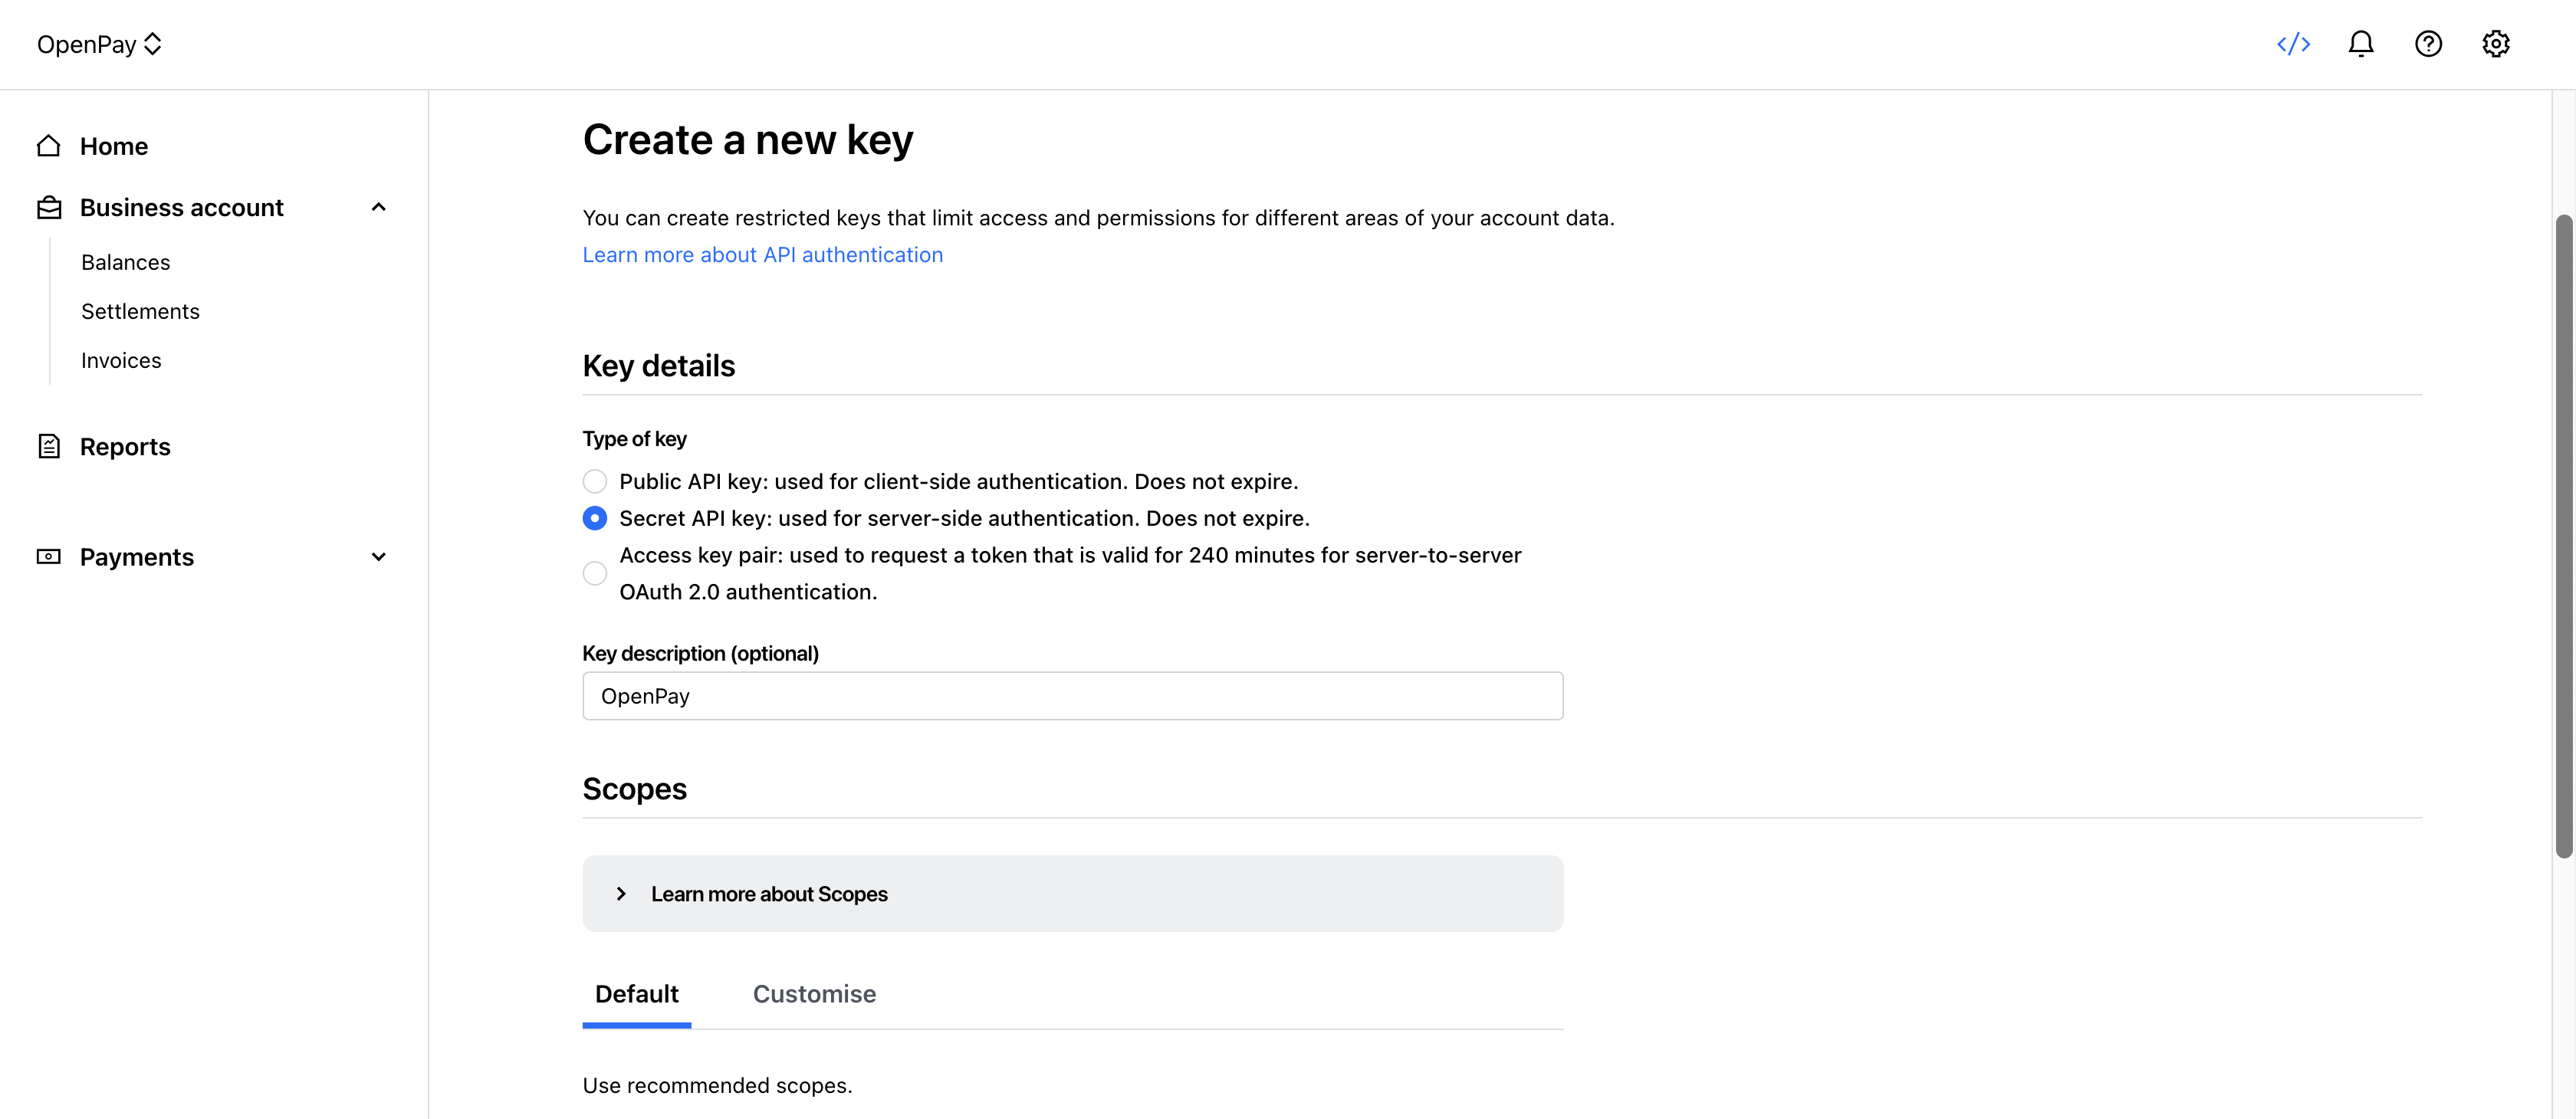Click the Reports document icon

[x=49, y=447]
